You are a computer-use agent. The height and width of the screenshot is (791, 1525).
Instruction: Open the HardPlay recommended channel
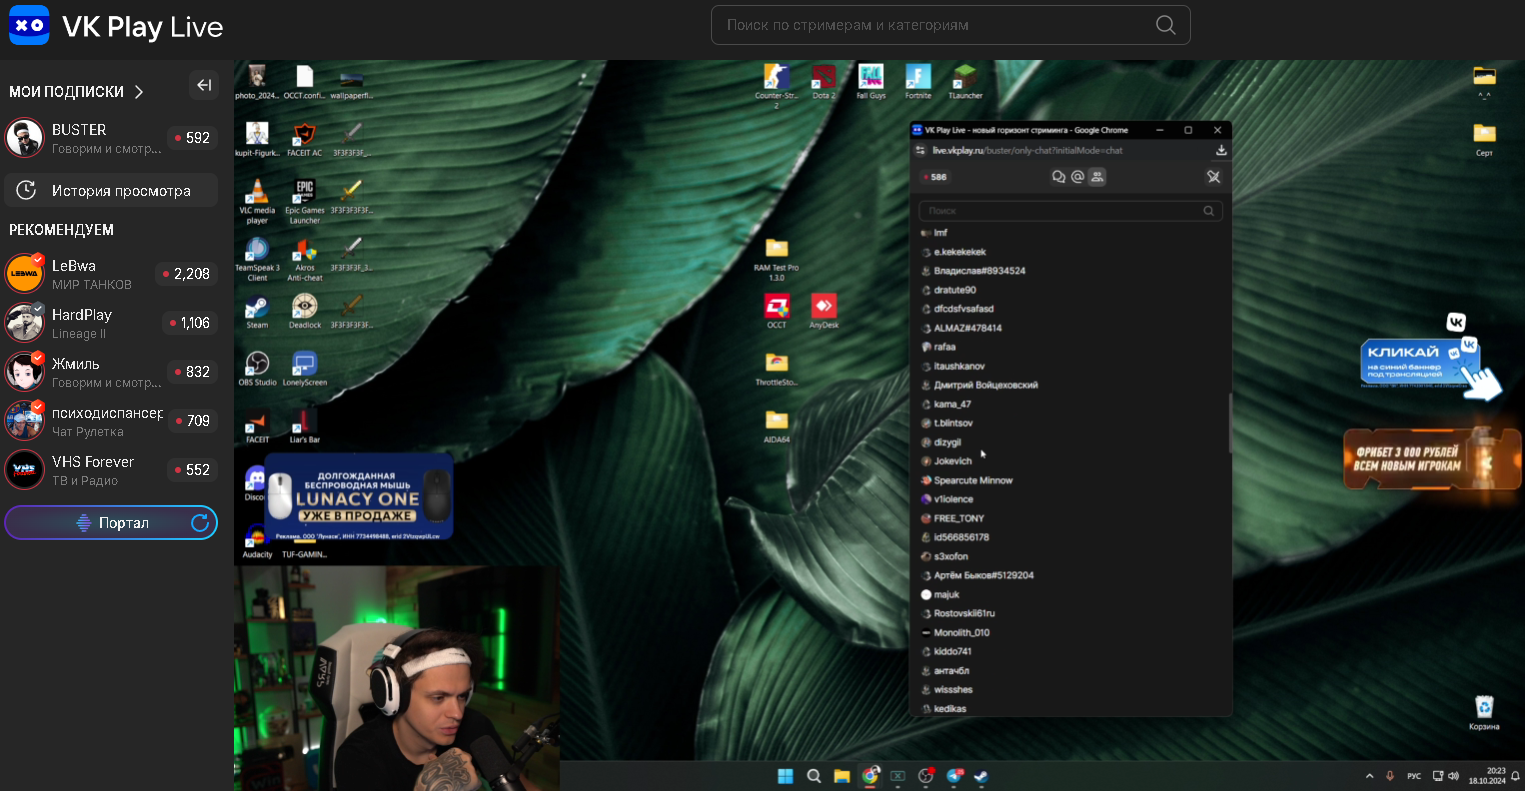coord(110,323)
